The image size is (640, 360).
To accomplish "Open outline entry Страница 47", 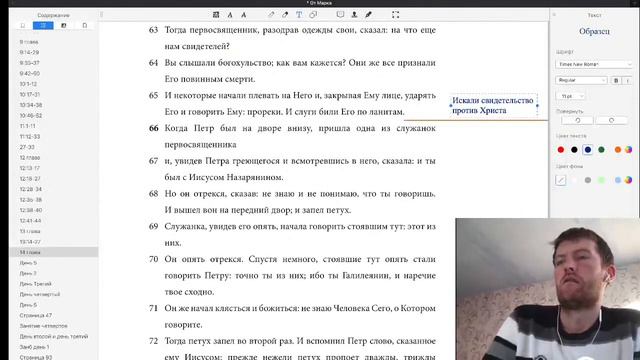I will [x=36, y=315].
